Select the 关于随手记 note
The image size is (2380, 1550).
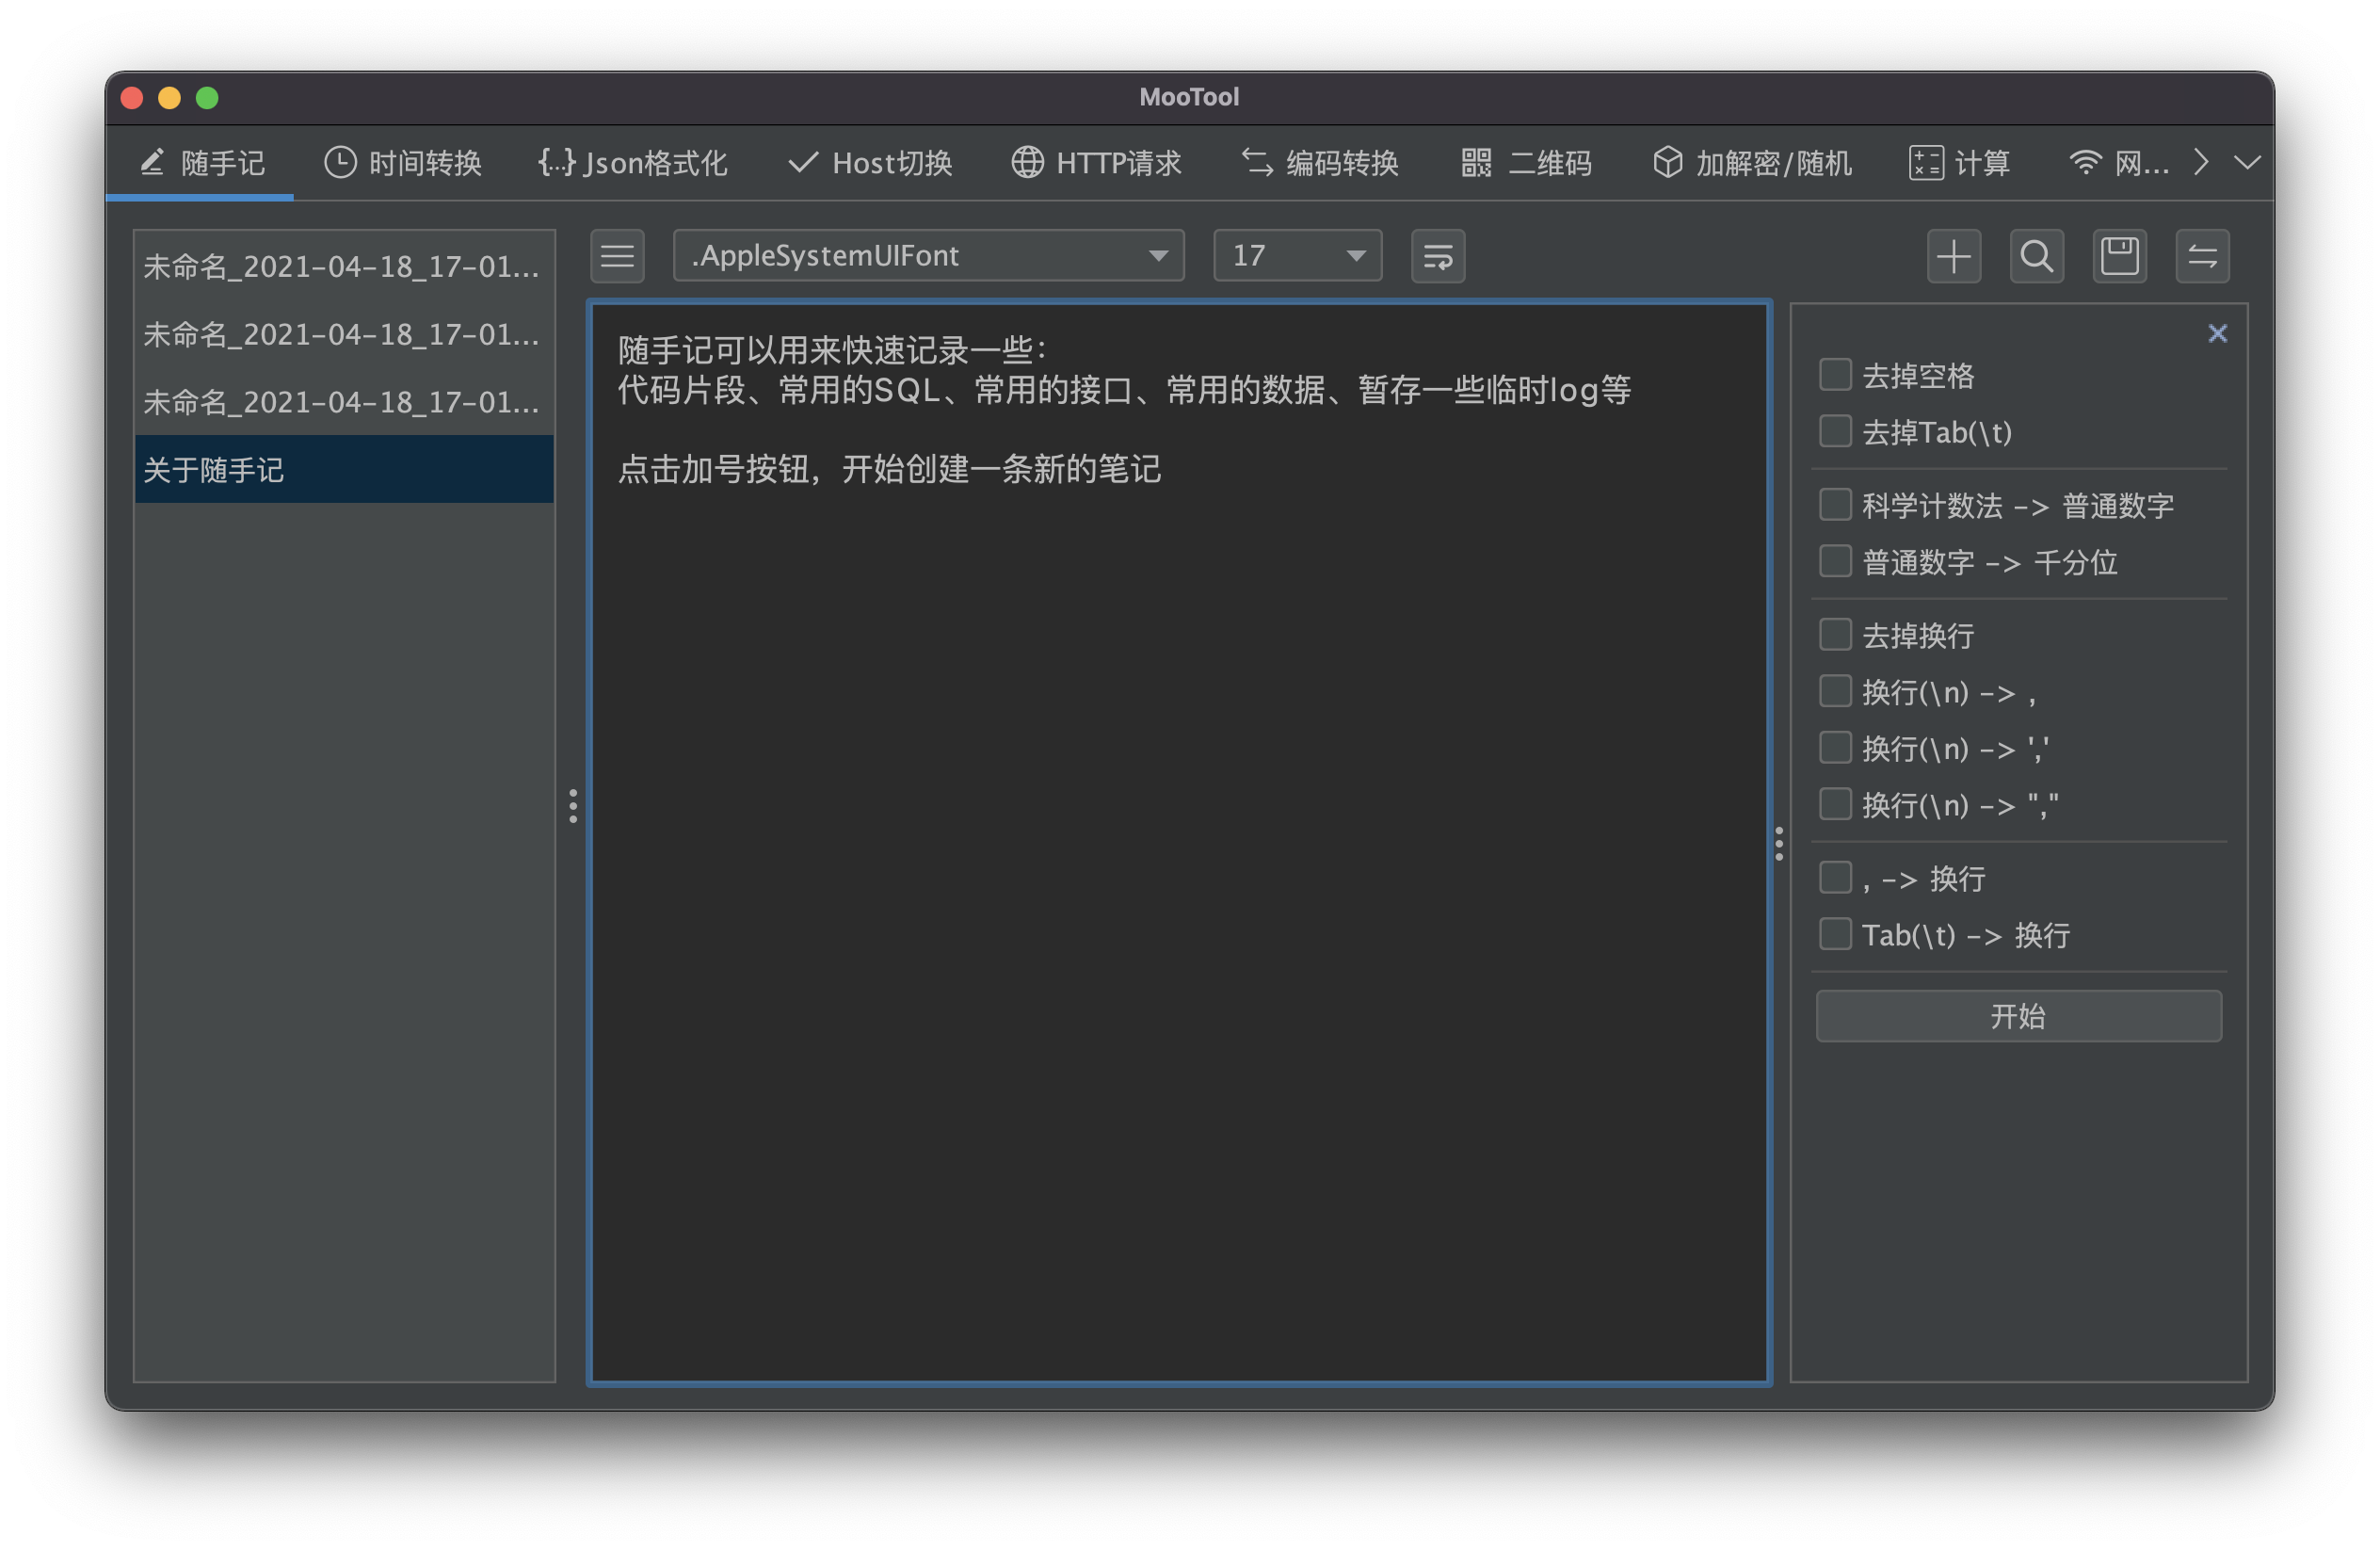pos(344,470)
